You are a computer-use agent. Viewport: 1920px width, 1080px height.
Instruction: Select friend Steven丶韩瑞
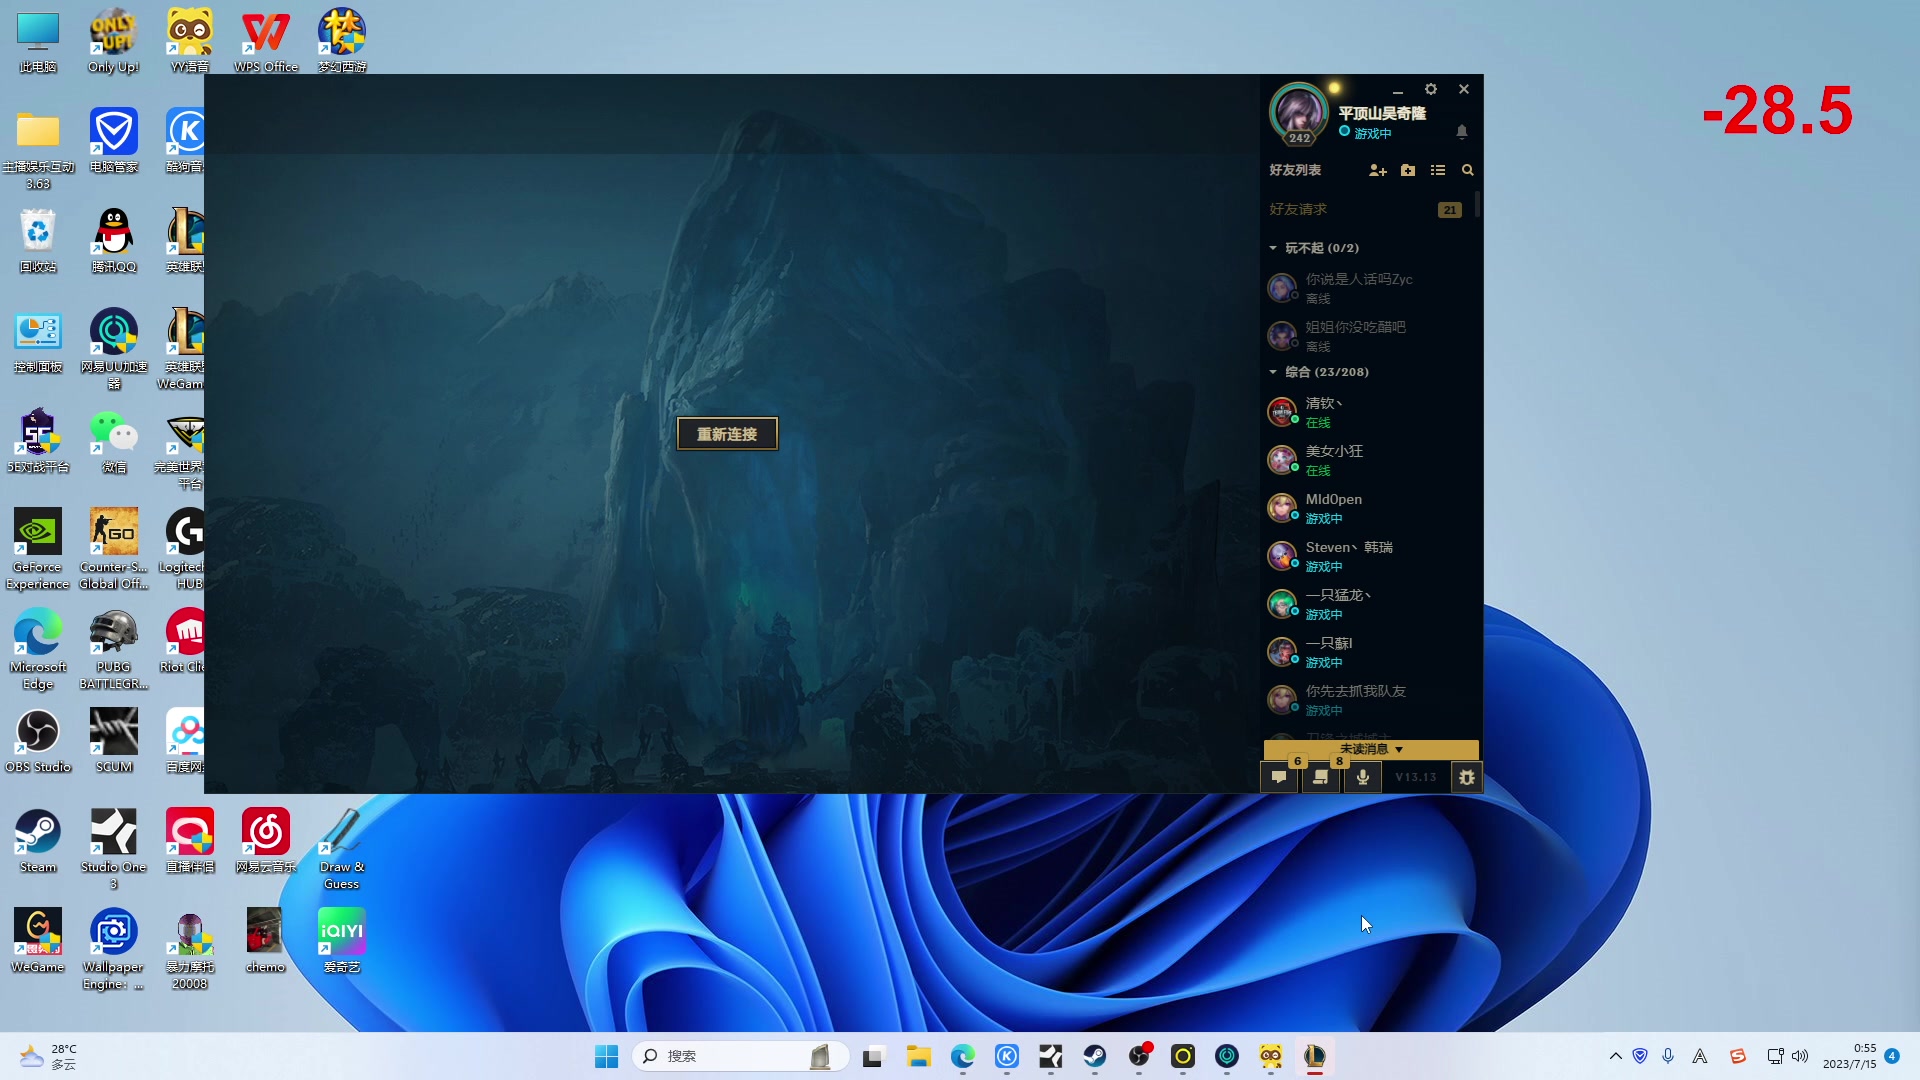click(1366, 556)
